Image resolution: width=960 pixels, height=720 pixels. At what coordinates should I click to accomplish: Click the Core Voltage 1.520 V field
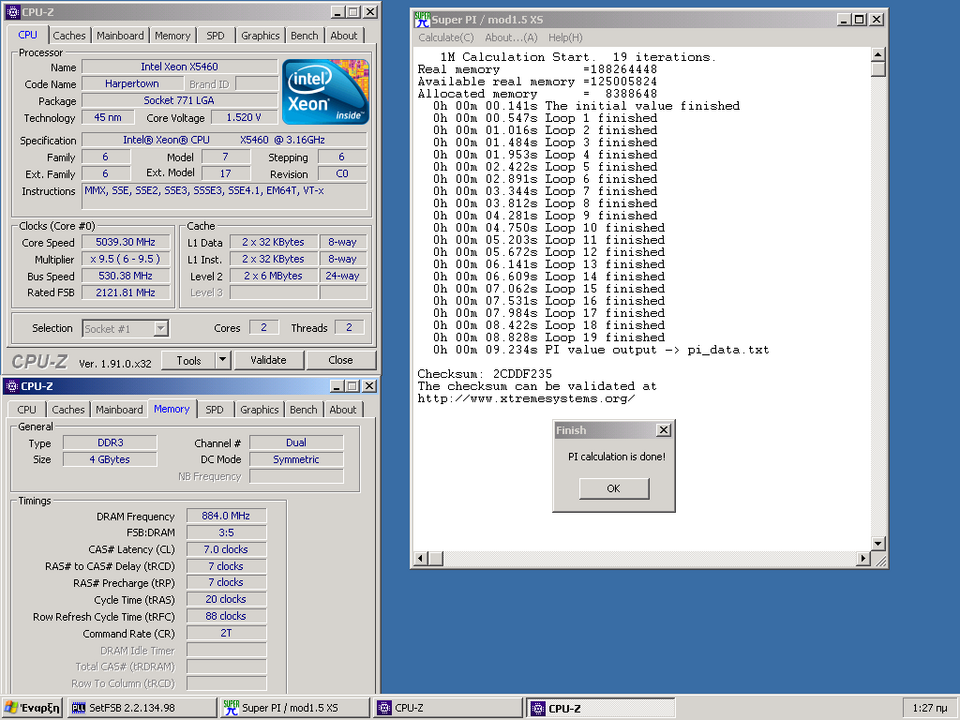(244, 118)
